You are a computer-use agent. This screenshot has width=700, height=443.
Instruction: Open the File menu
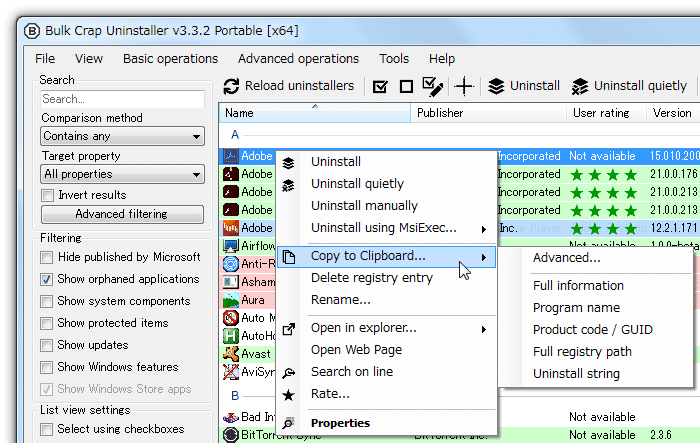pyautogui.click(x=45, y=59)
